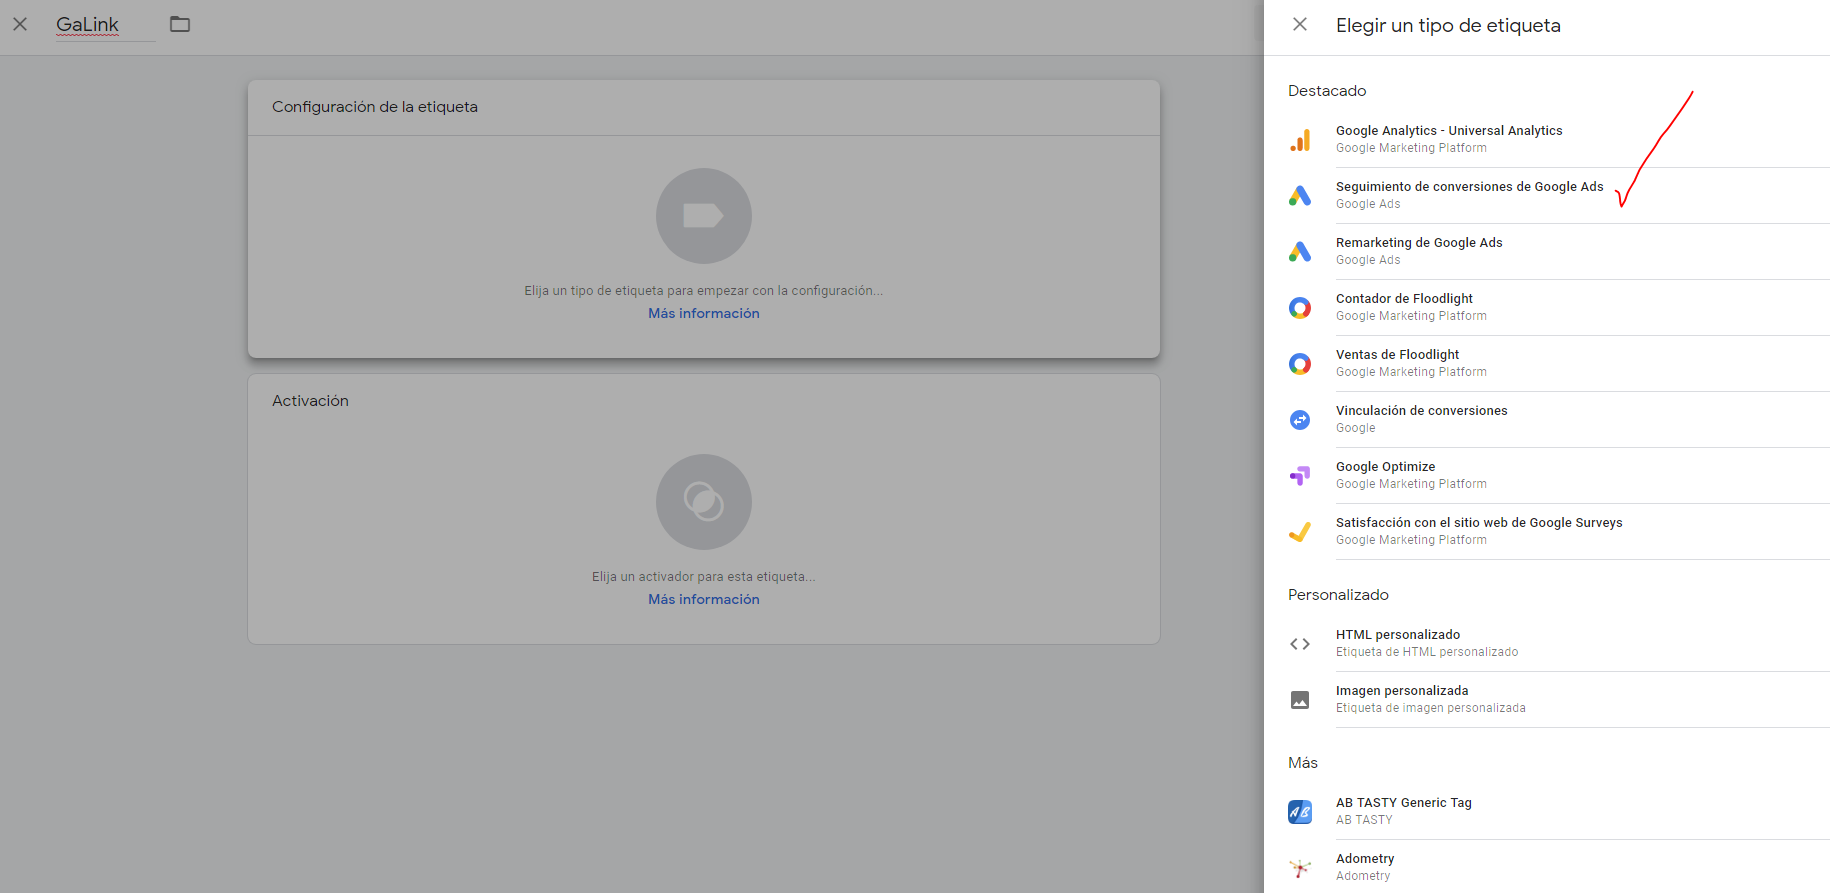
Task: Select the Contador de Floodlight icon
Action: click(x=1300, y=308)
